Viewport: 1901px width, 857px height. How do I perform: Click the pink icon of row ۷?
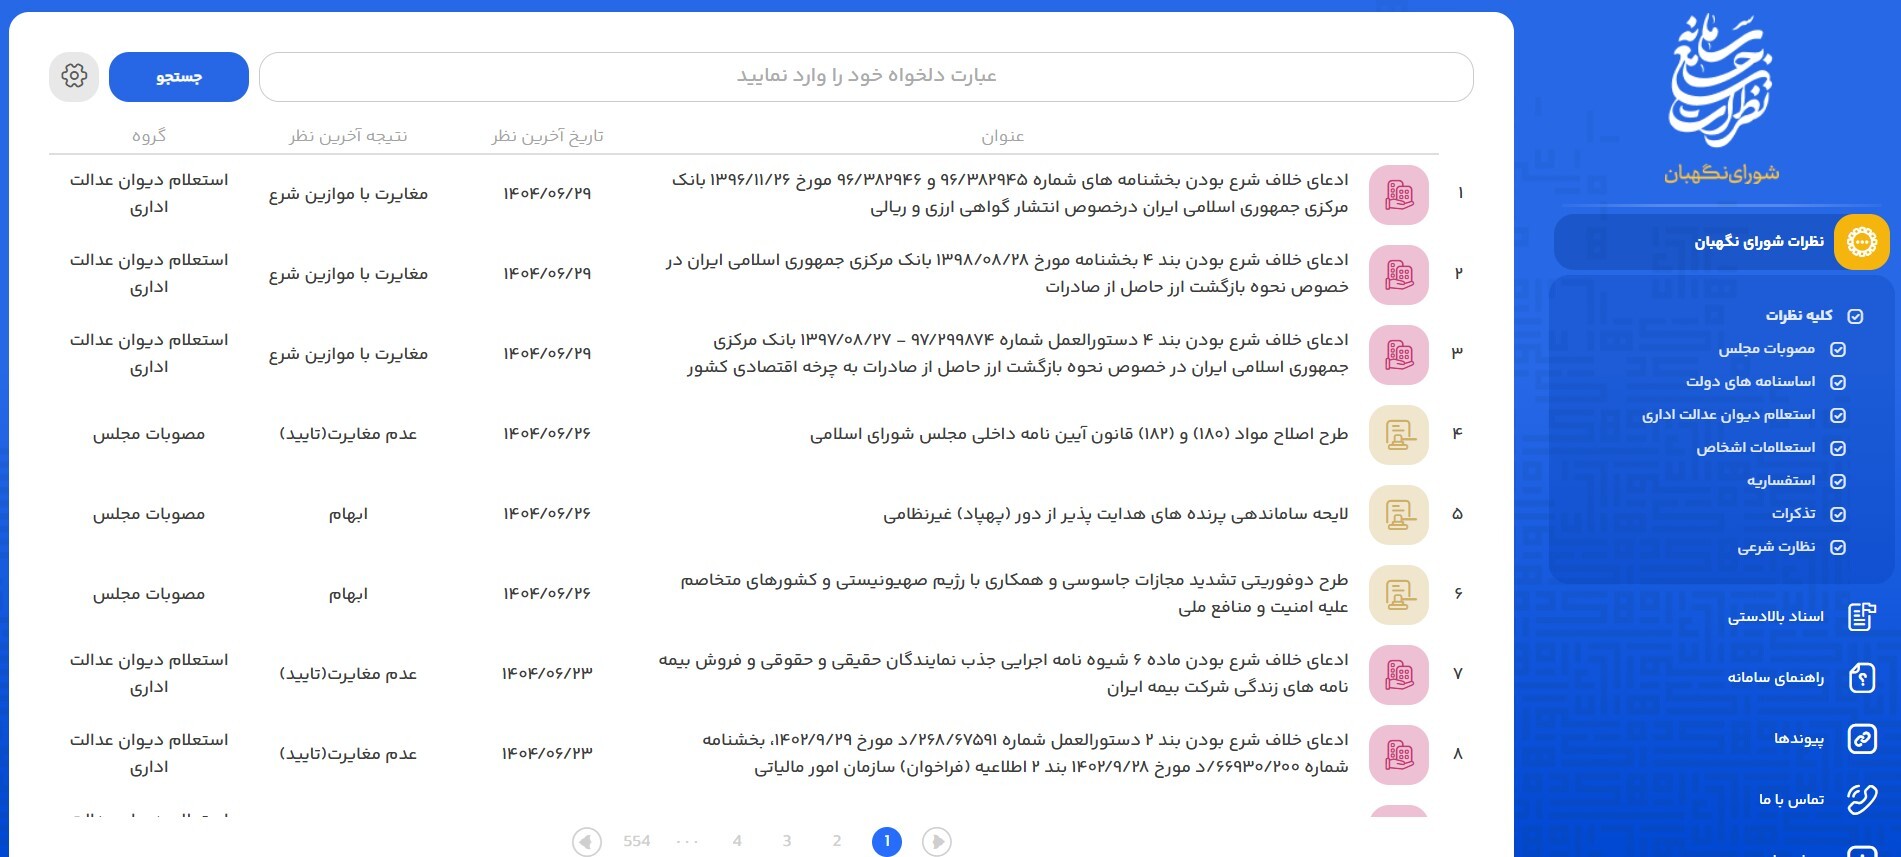pos(1399,674)
